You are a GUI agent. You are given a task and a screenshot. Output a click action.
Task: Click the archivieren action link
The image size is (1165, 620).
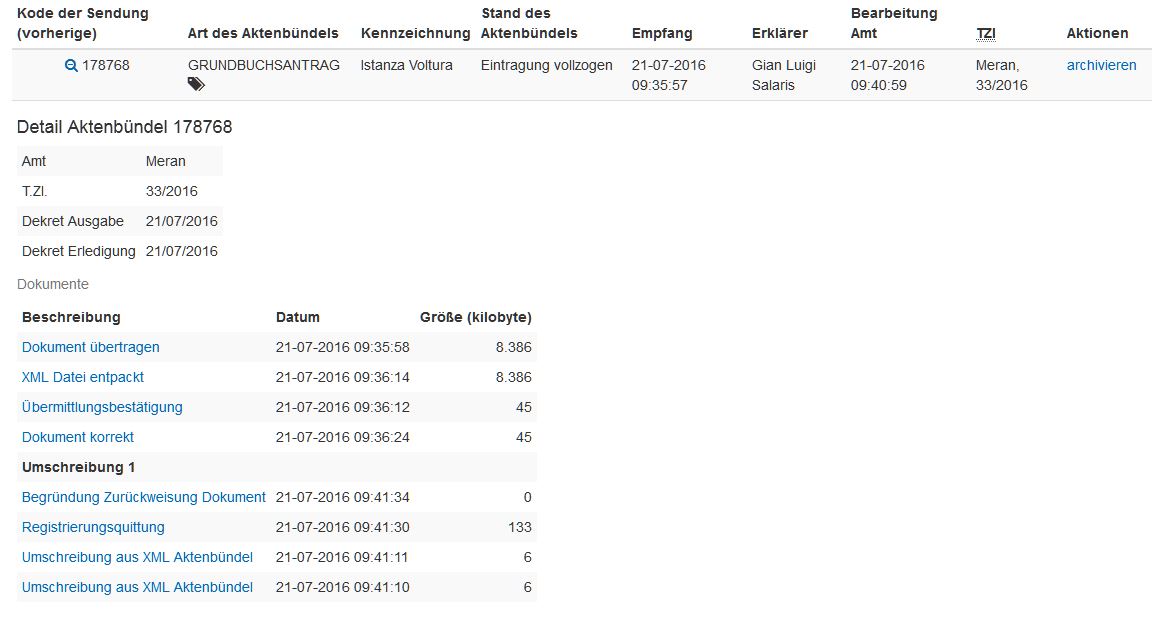pyautogui.click(x=1101, y=65)
